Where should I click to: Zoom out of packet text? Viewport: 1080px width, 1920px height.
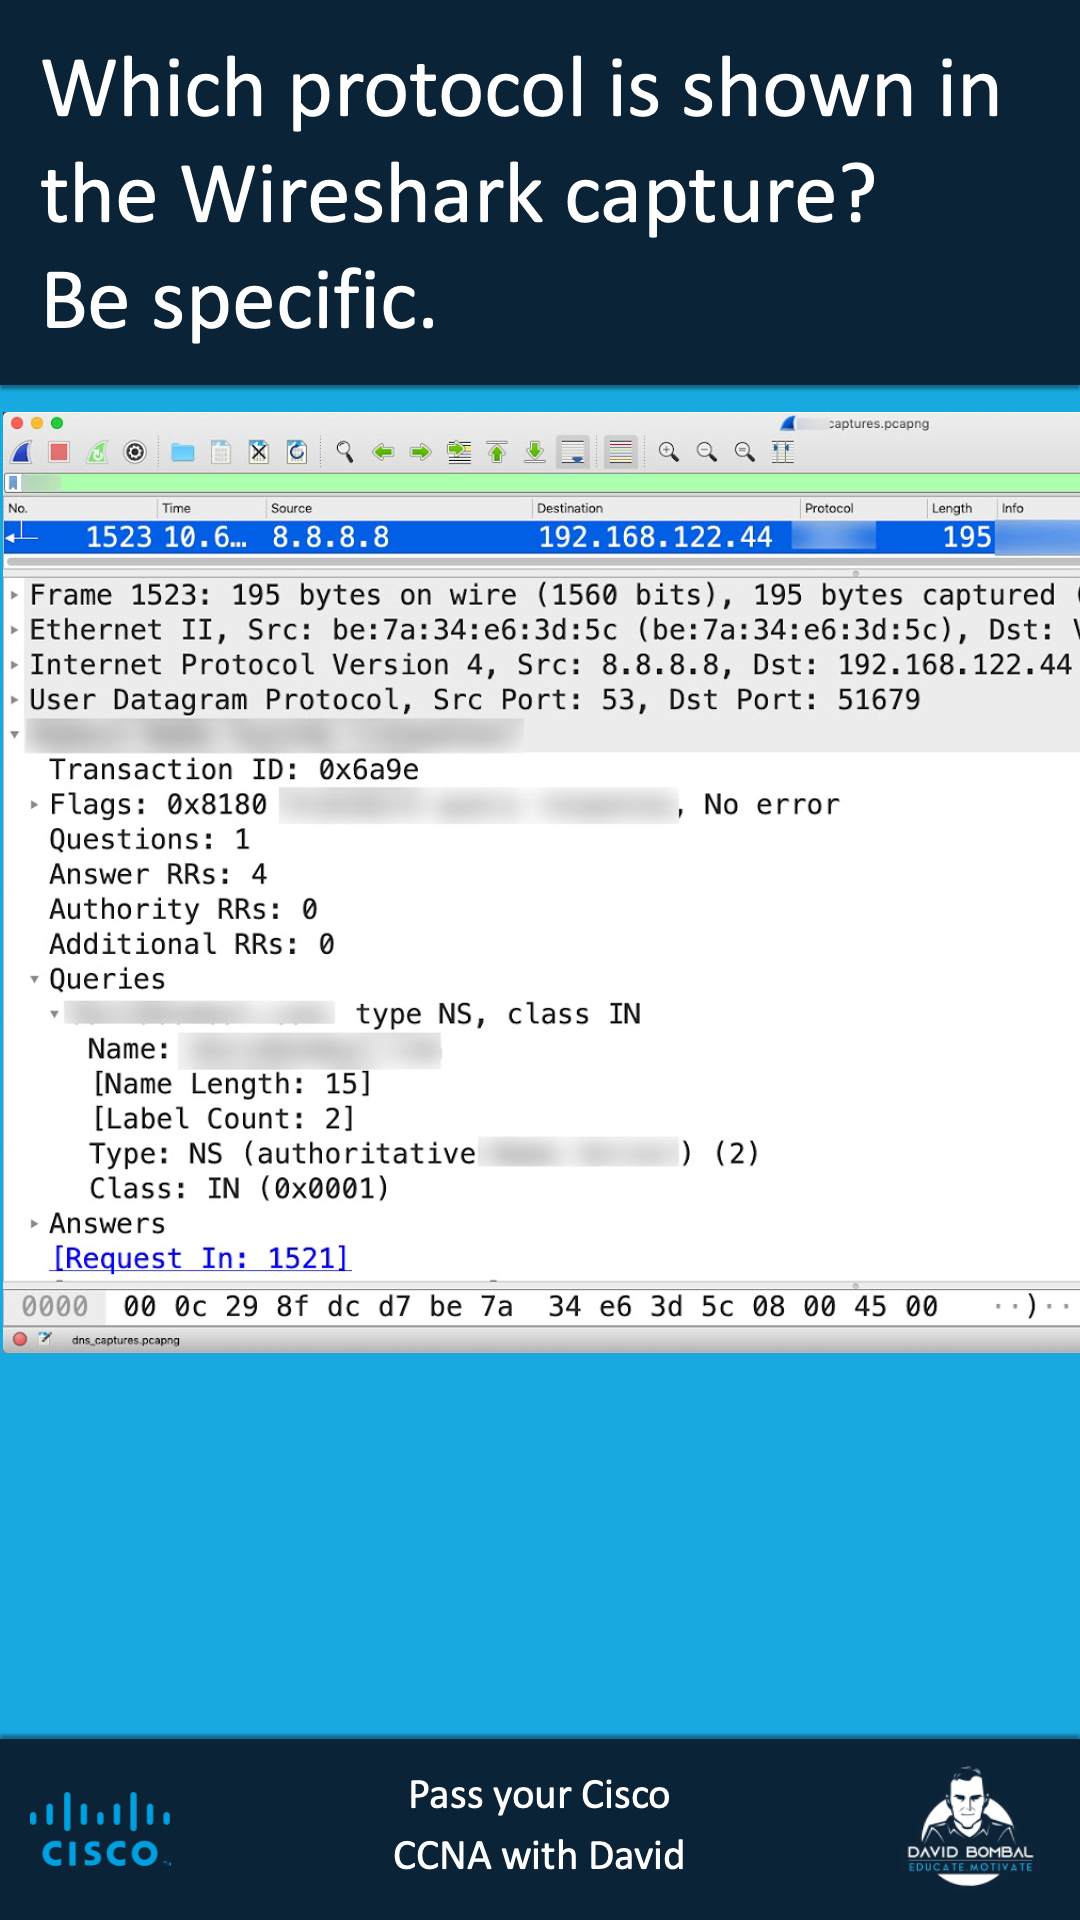click(x=707, y=452)
